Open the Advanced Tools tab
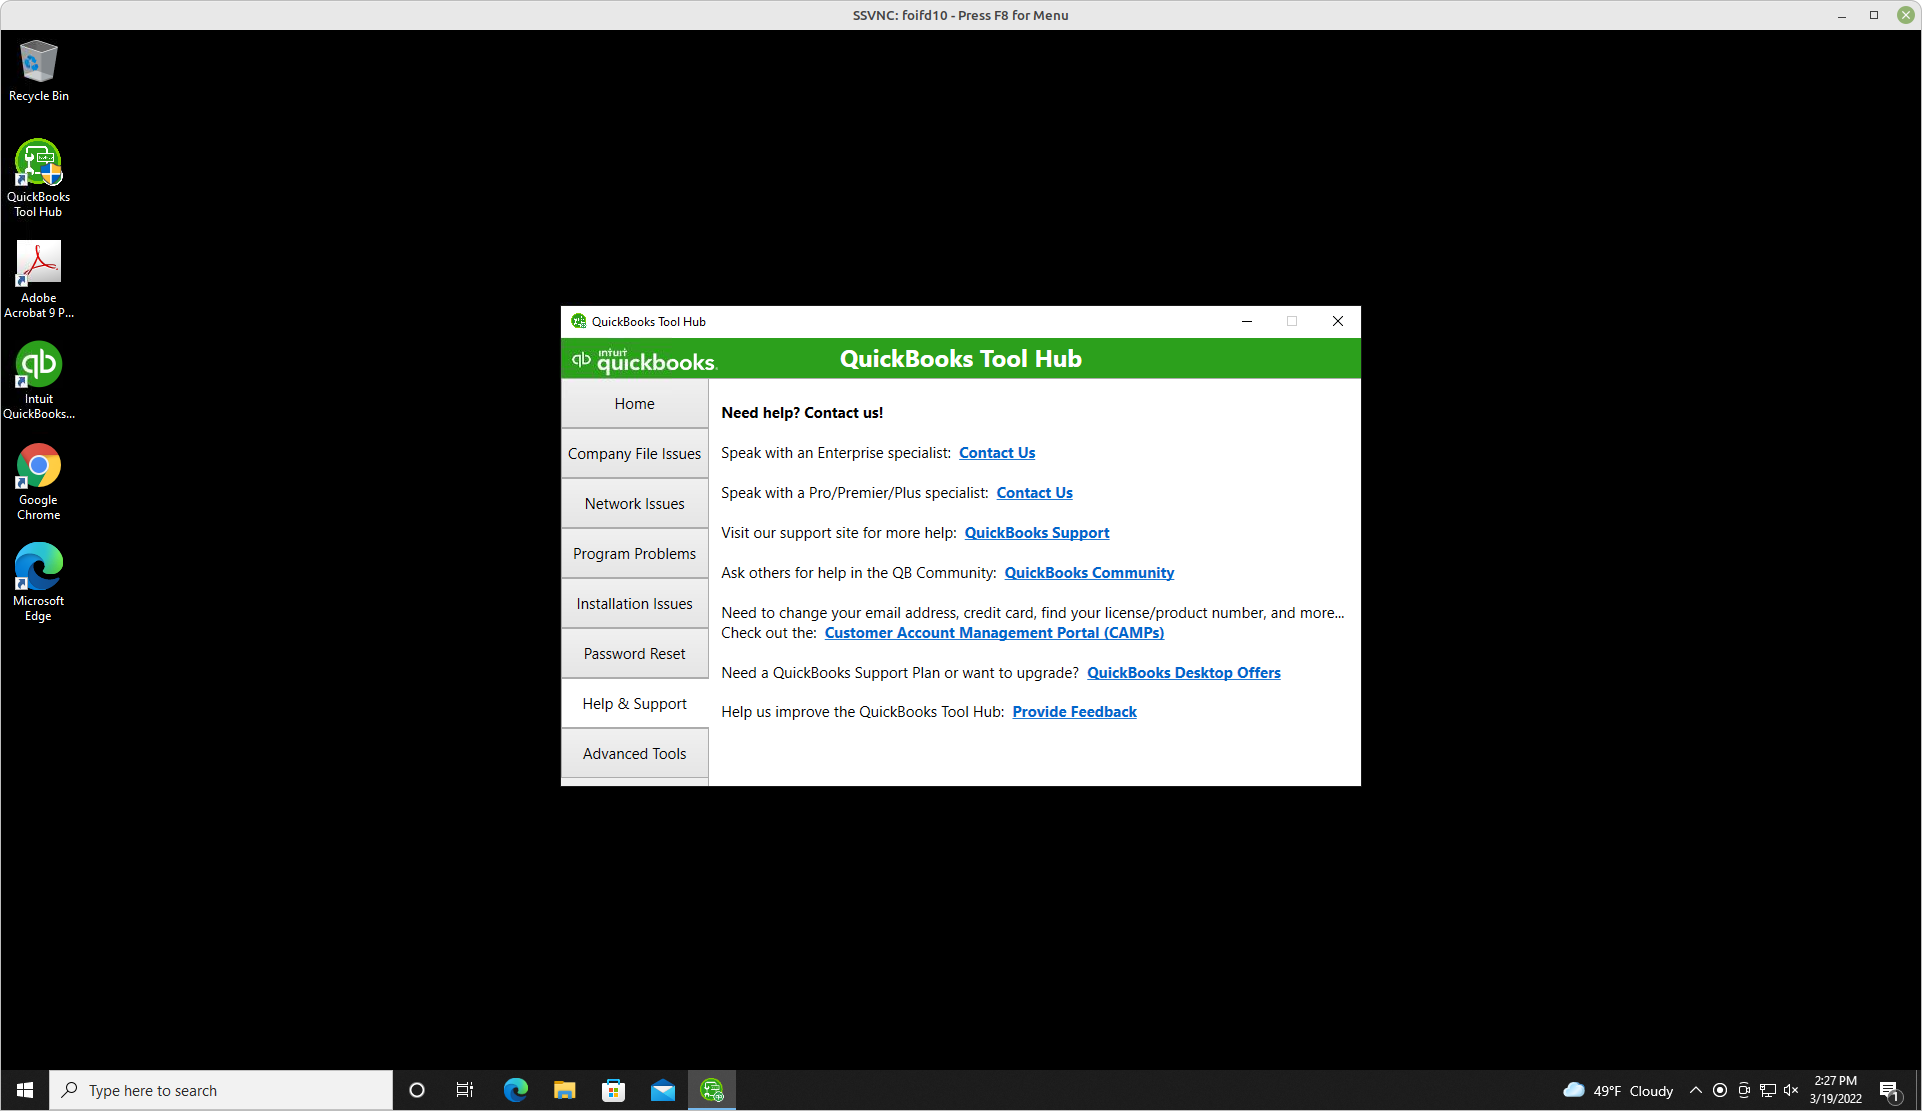Screen dimensions: 1922x1111 click(634, 754)
